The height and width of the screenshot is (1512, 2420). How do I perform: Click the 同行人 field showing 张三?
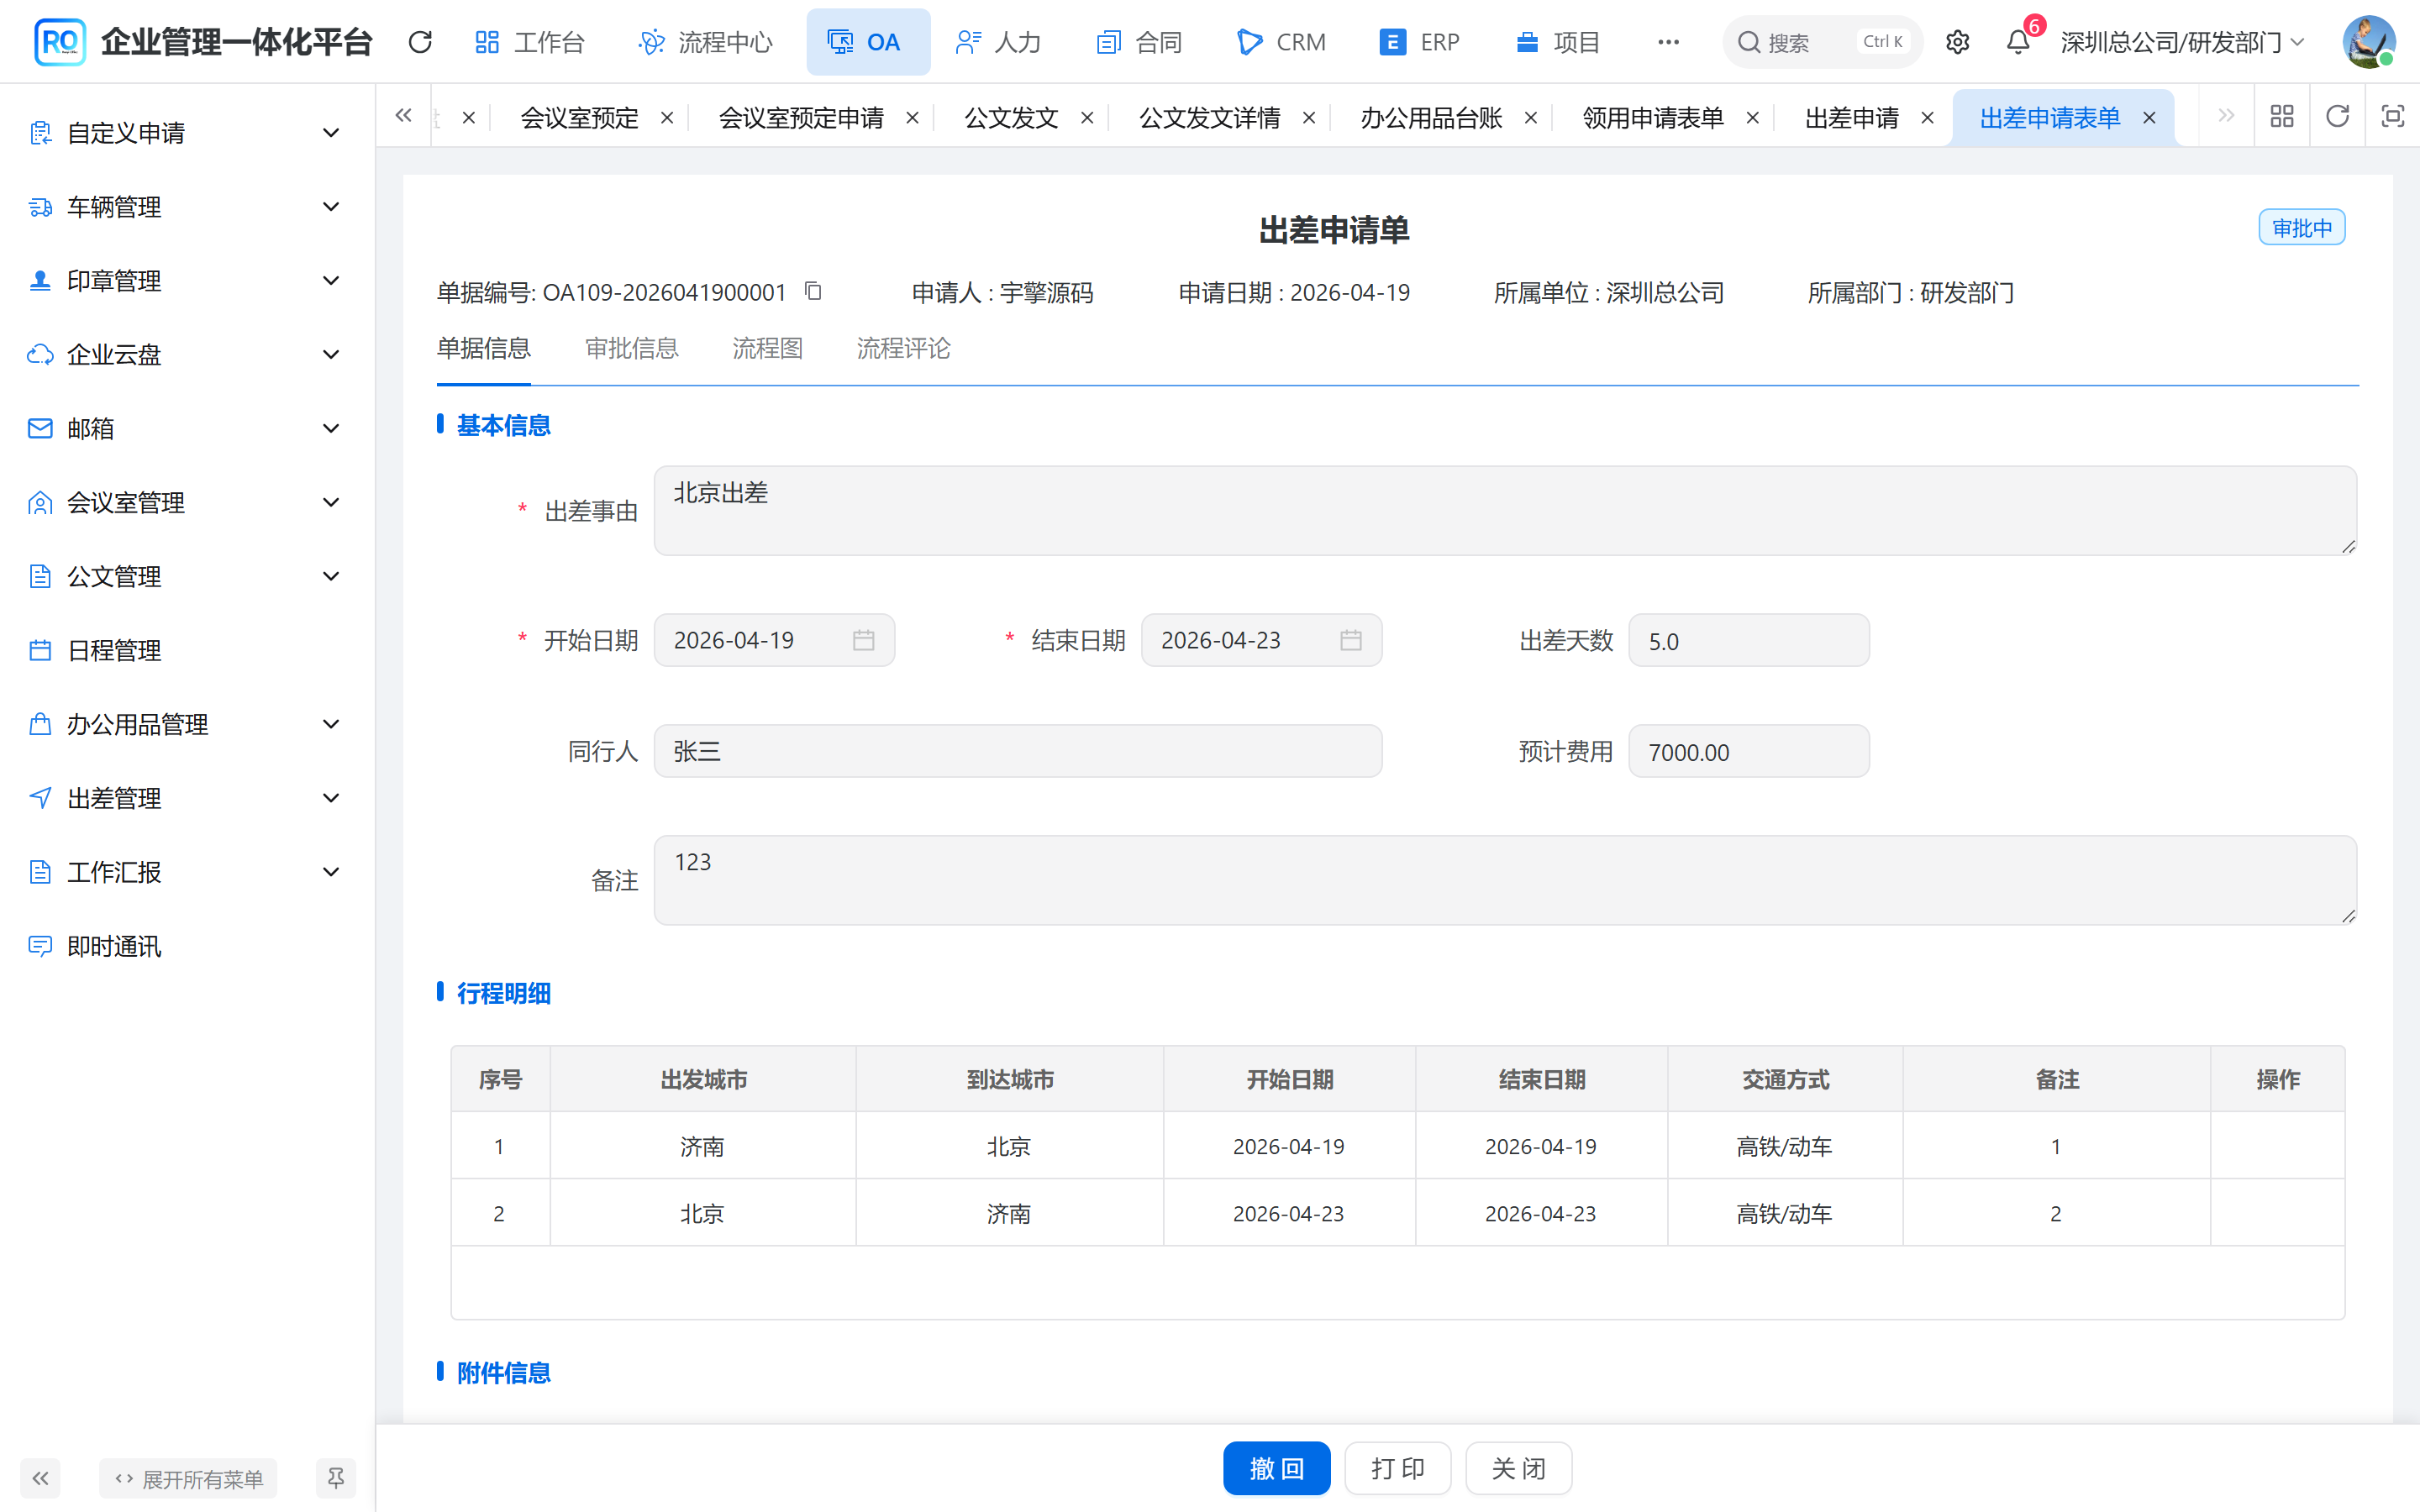click(x=1018, y=751)
